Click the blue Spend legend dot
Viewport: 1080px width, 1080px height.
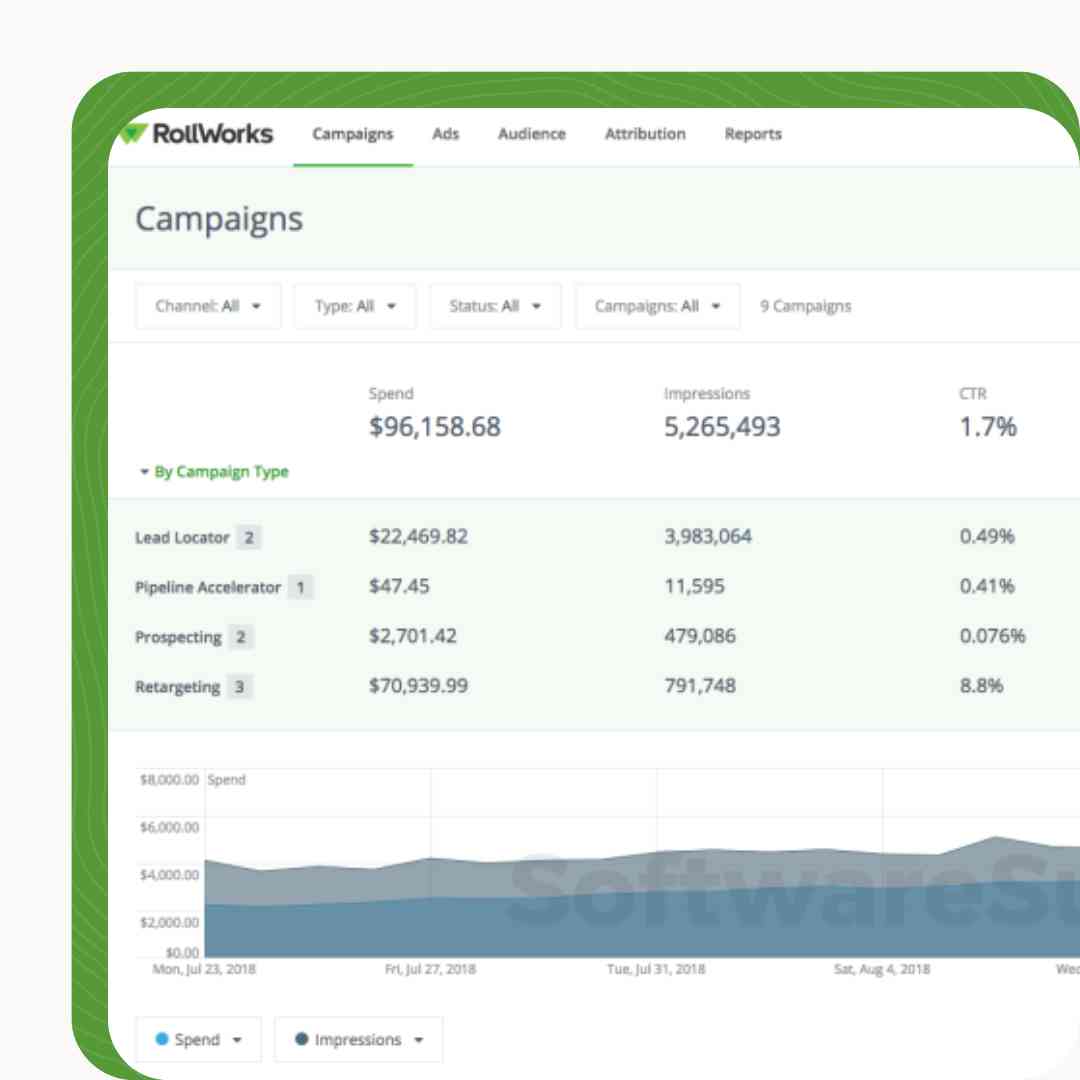(162, 1039)
